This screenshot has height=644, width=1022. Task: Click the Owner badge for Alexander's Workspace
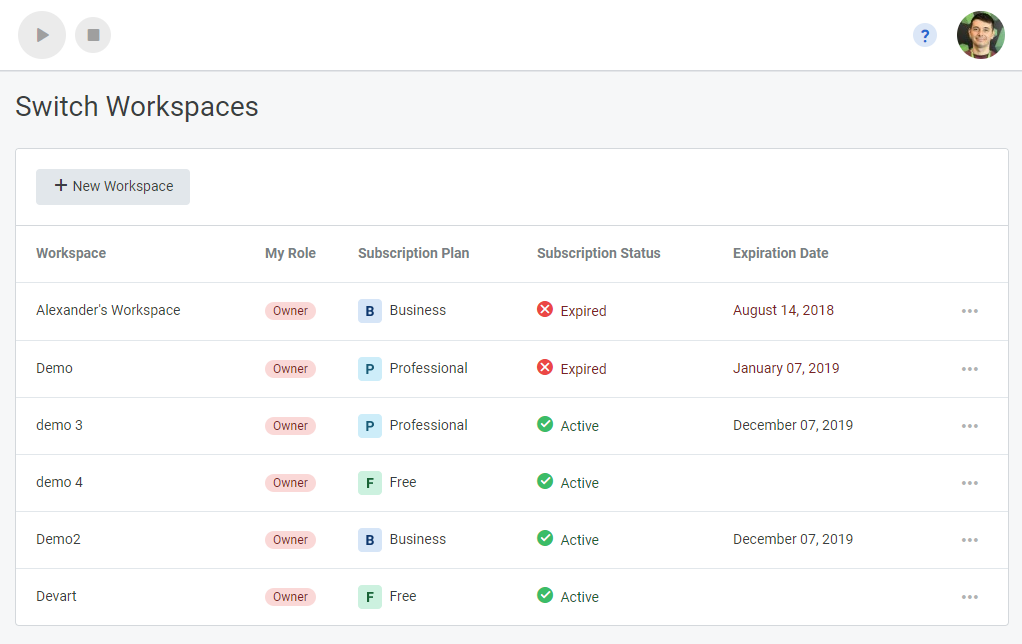[290, 311]
